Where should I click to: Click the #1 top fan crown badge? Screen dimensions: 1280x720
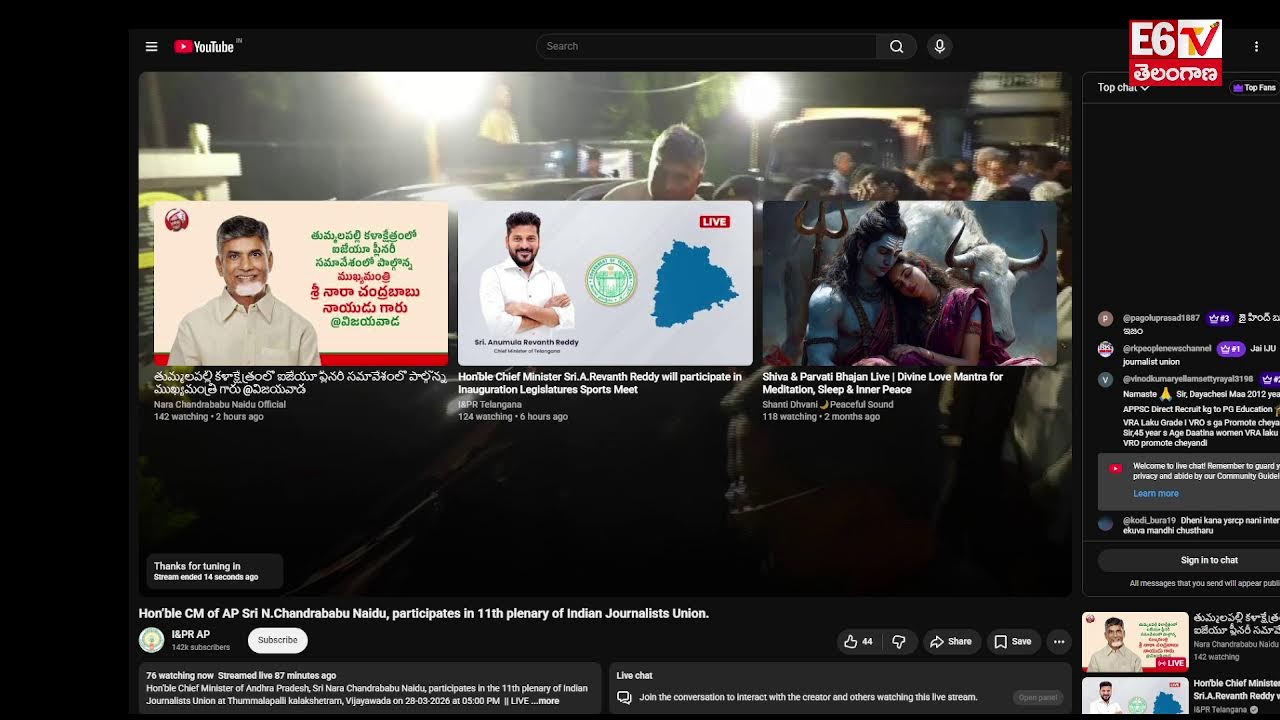coord(1230,349)
